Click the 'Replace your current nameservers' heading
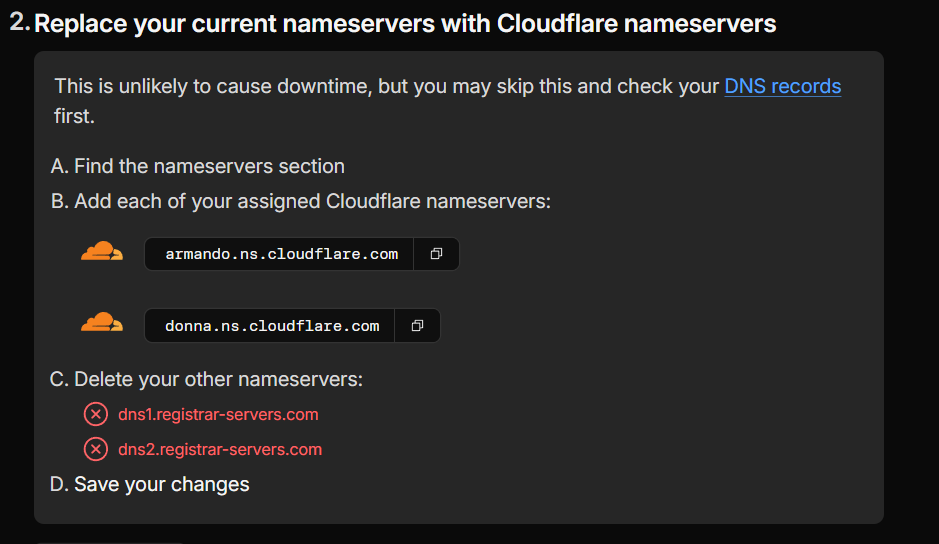The image size is (939, 544). [405, 24]
